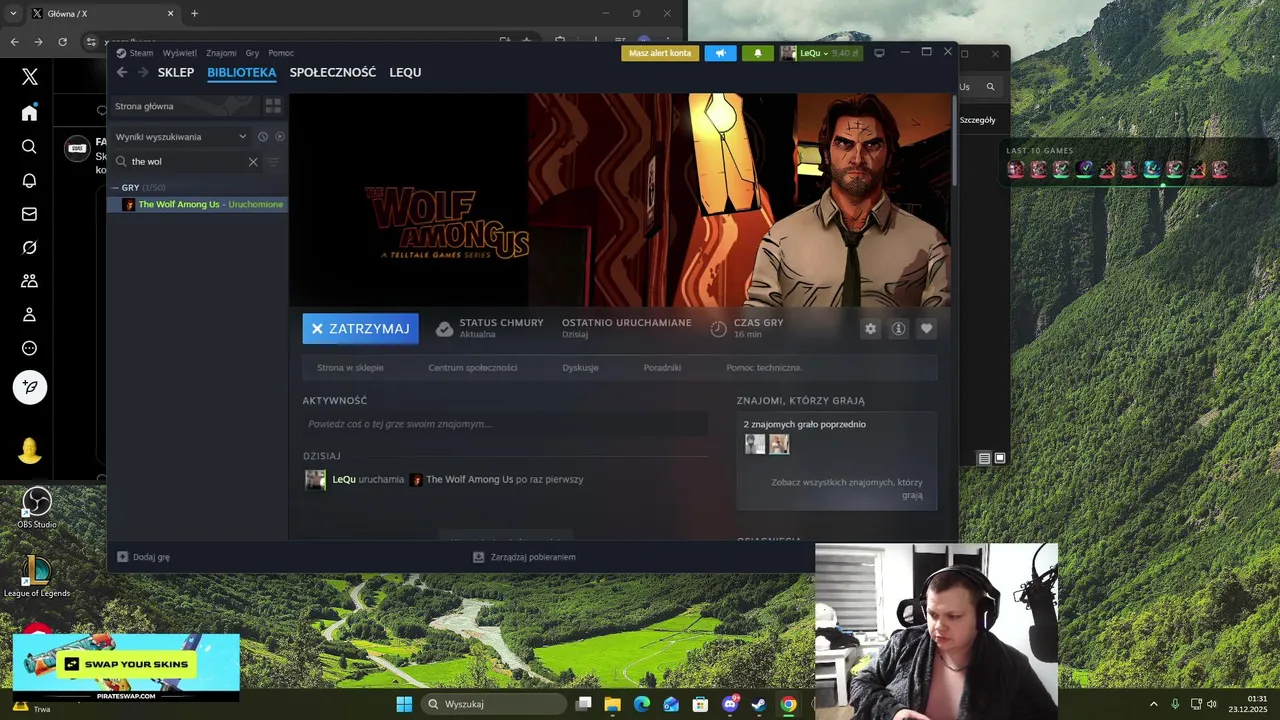Open the Wyświetl menu

click(180, 53)
